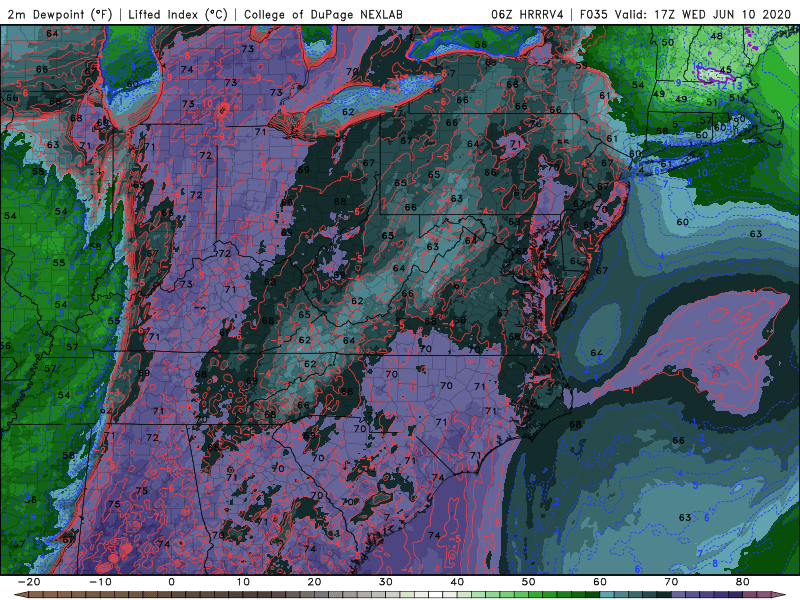Click the "17Z WED JUN 10 2020" valid time
800x600 pixels.
click(x=722, y=14)
